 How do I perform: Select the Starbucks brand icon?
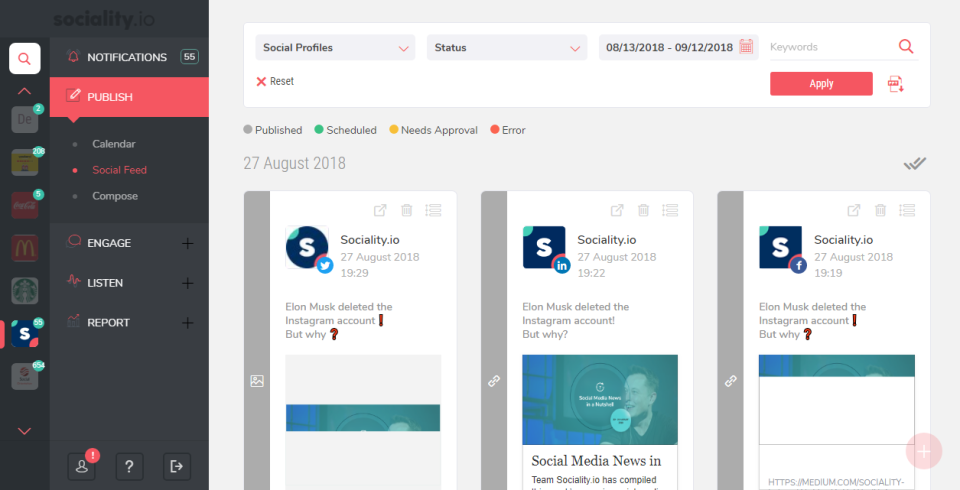point(25,291)
